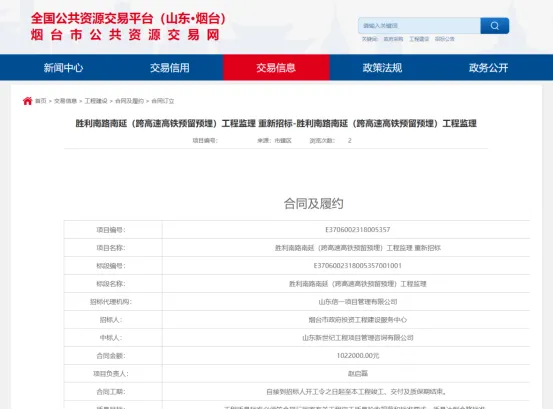Click the 工程建设 breadcrumb link

tap(96, 101)
